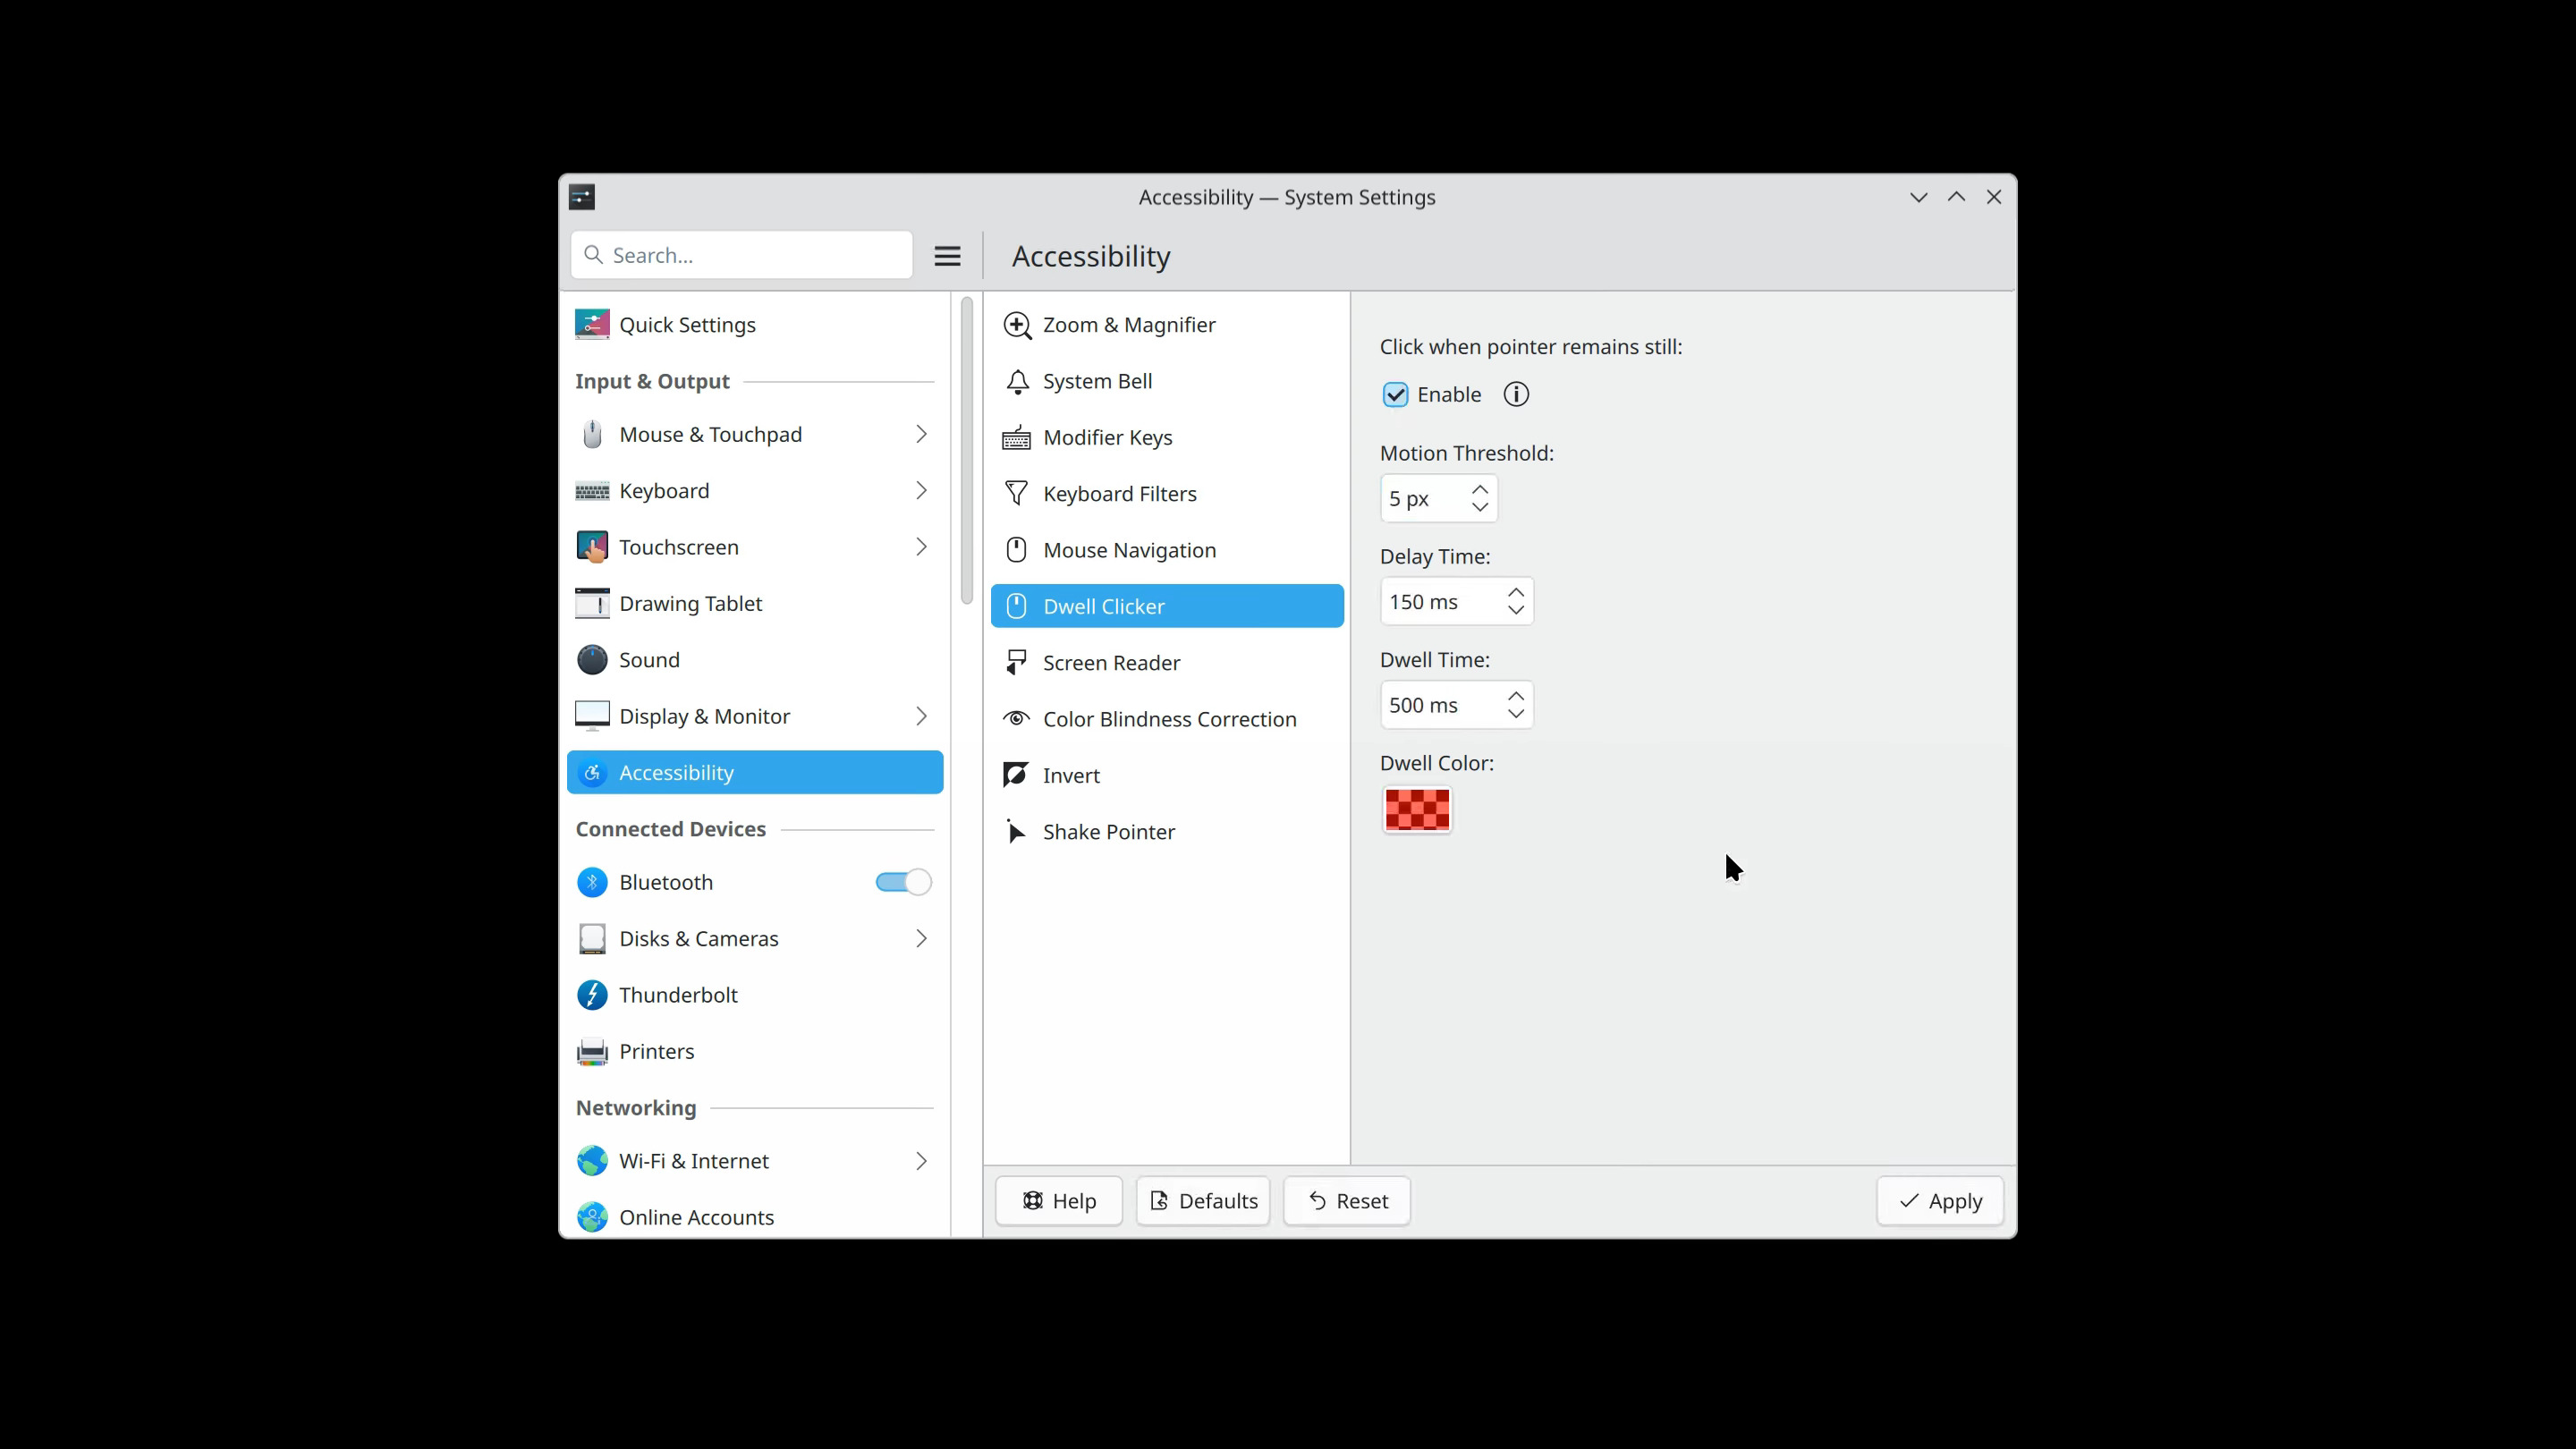The width and height of the screenshot is (2576, 1449).
Task: Select the System Bell bell icon
Action: (1017, 381)
